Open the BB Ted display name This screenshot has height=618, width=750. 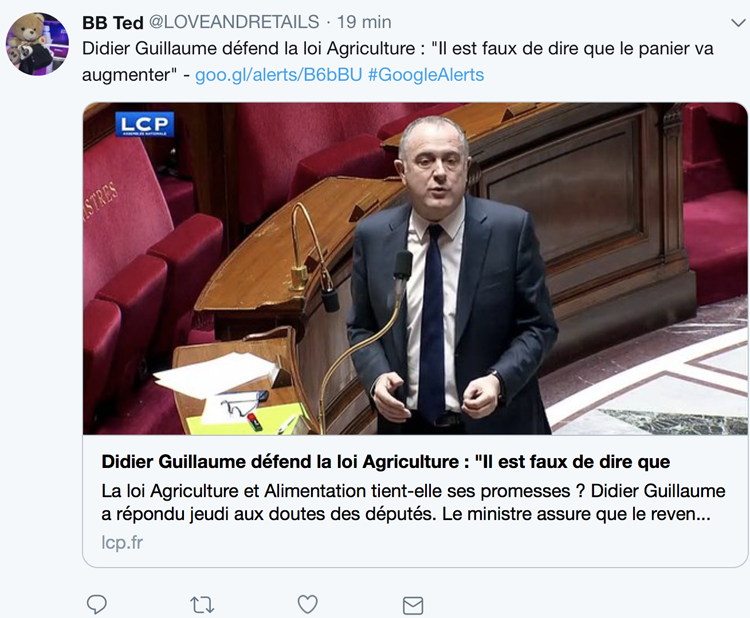tap(112, 22)
